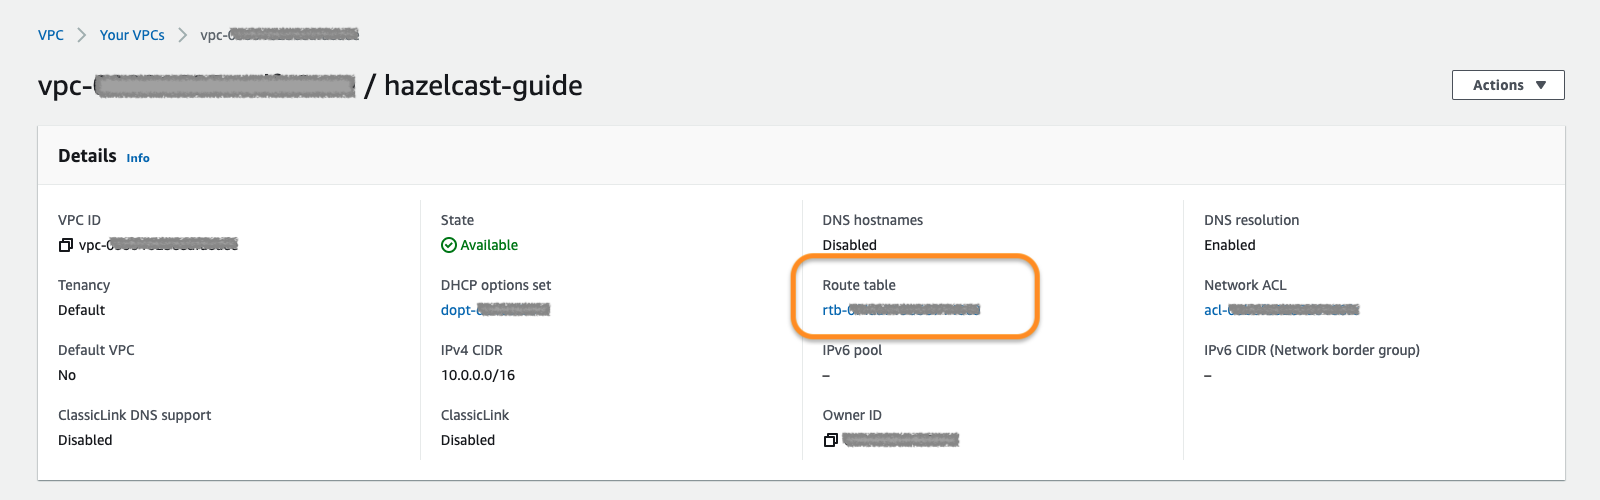Click the Available state text
Viewport: 1600px width, 500px height.
[x=489, y=245]
